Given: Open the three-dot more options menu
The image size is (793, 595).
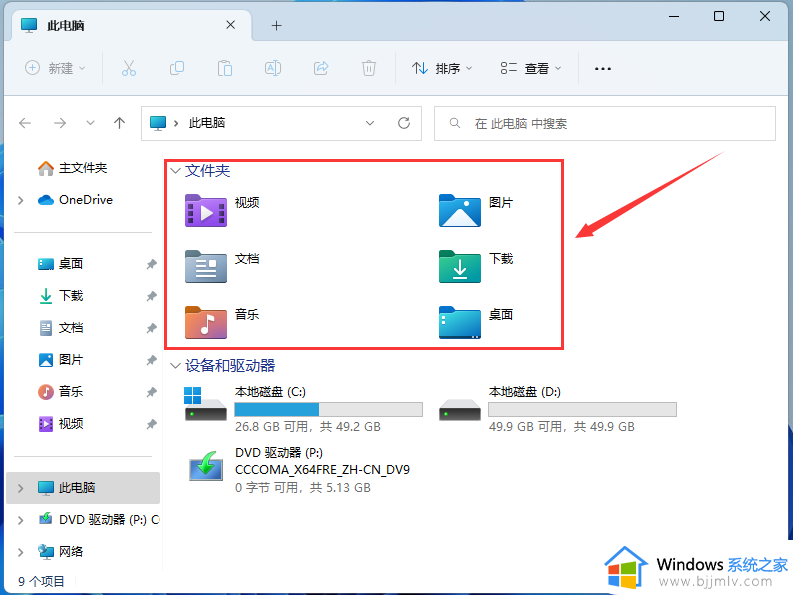Looking at the screenshot, I should [x=602, y=68].
